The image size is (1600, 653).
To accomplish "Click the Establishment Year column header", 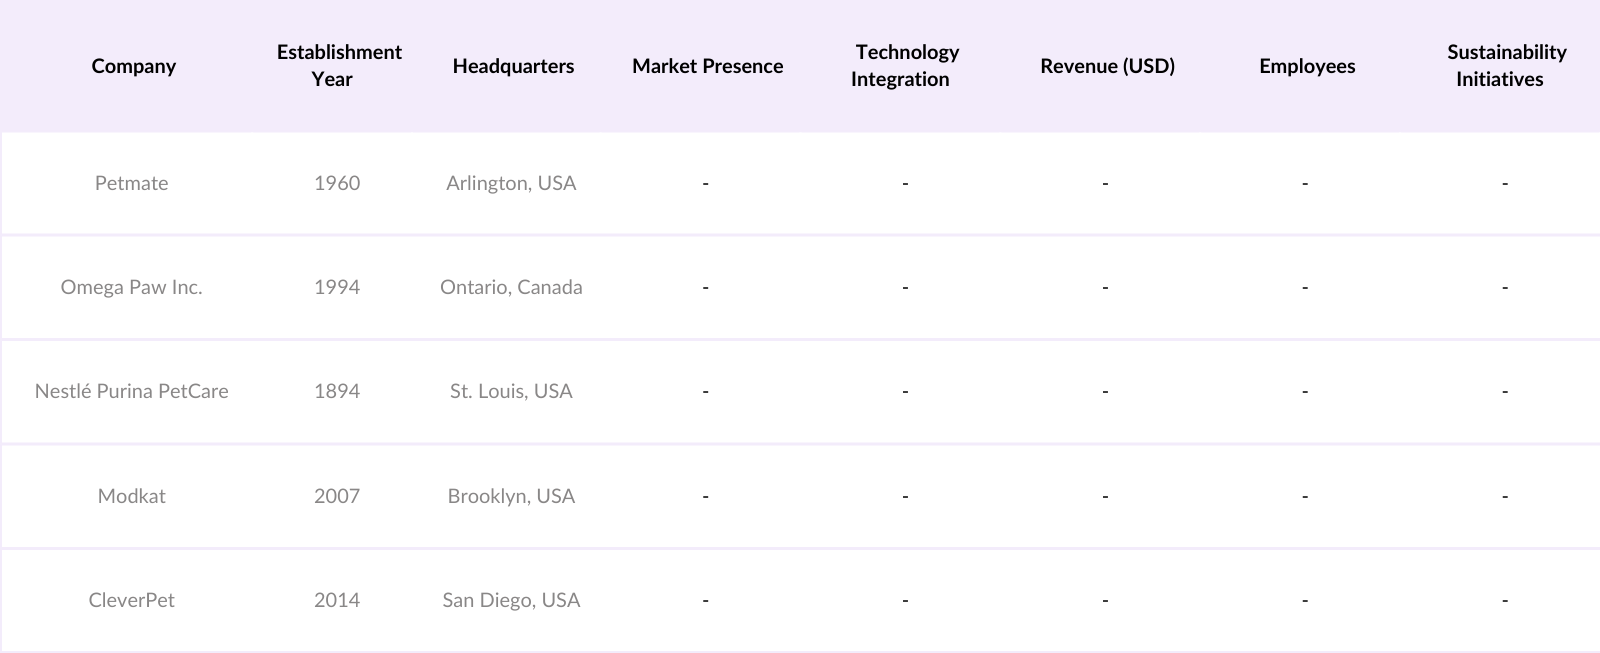I will (x=339, y=66).
